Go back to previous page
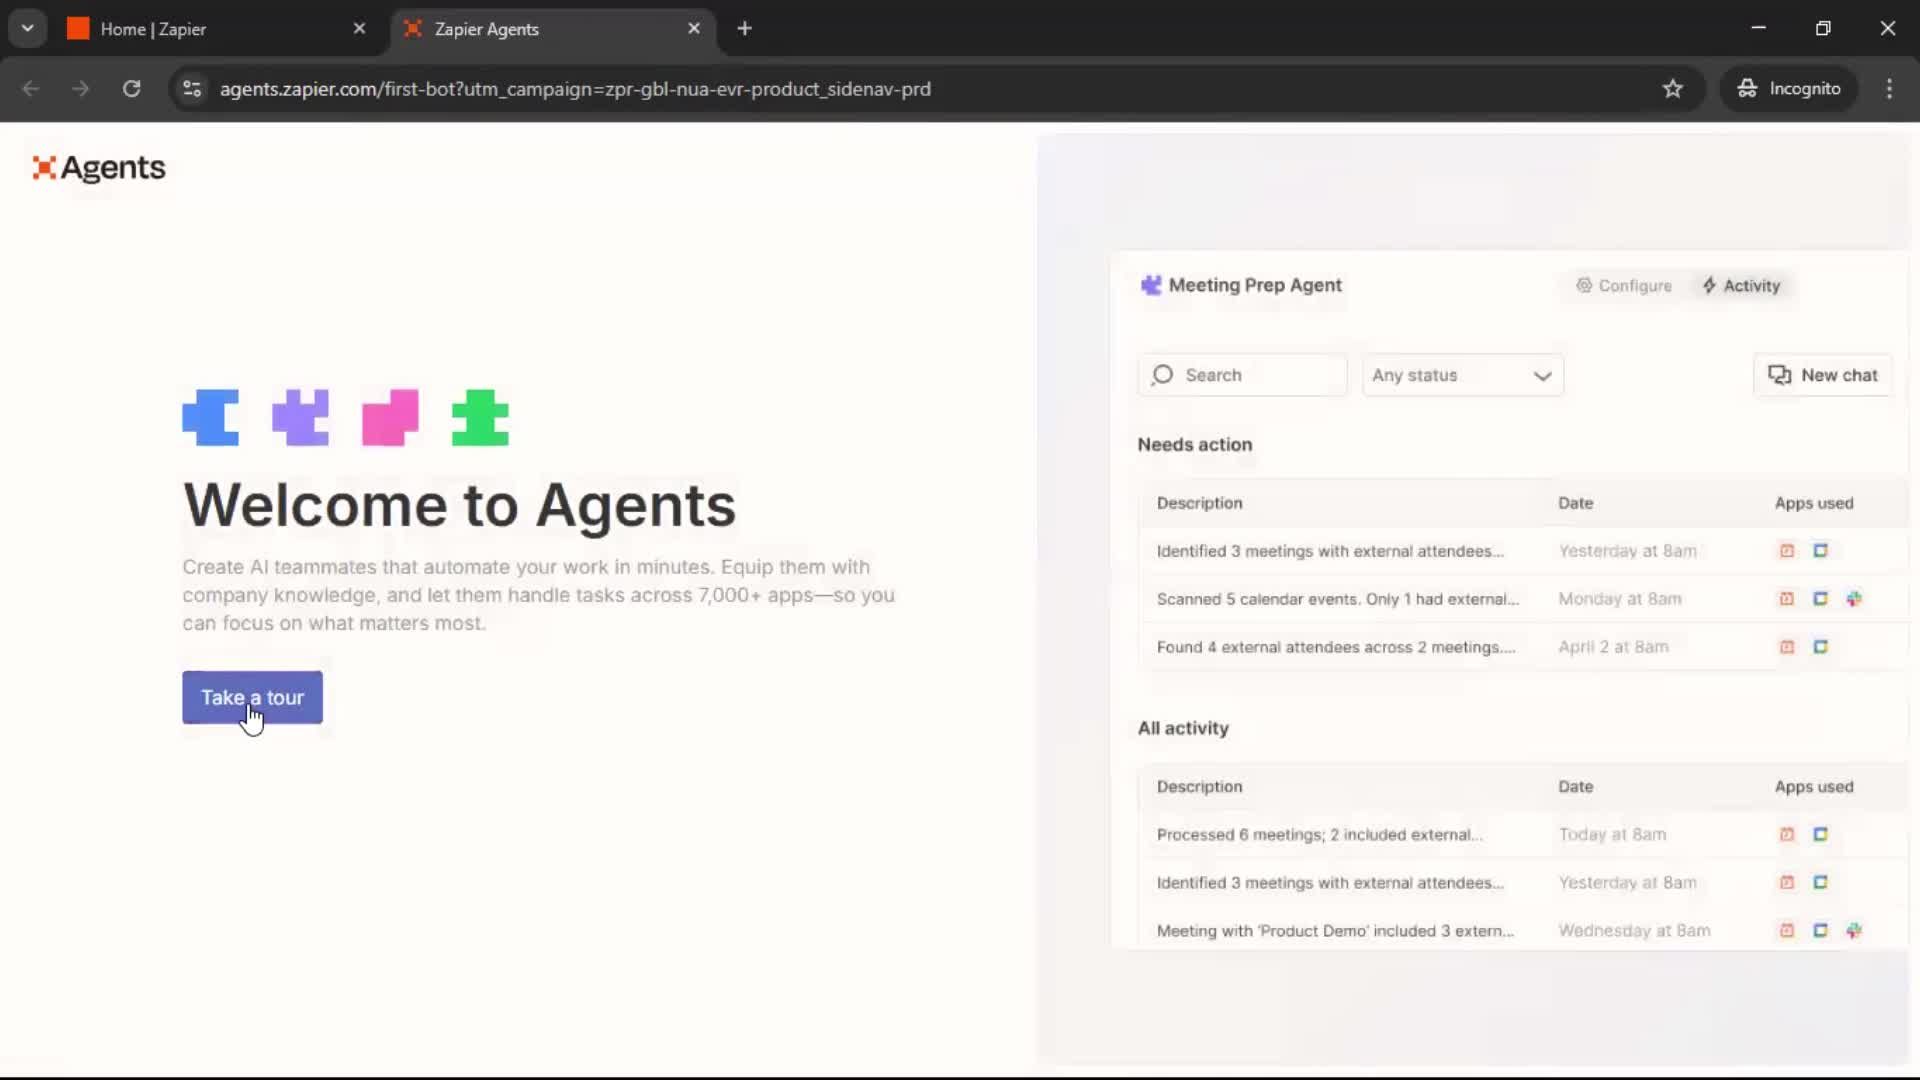This screenshot has height=1080, width=1920. click(31, 89)
